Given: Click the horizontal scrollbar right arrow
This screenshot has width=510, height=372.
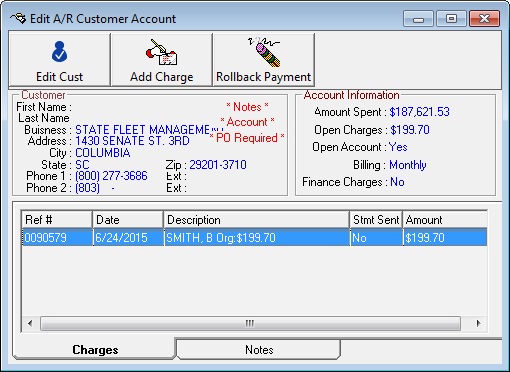Looking at the screenshot, I should coord(479,323).
